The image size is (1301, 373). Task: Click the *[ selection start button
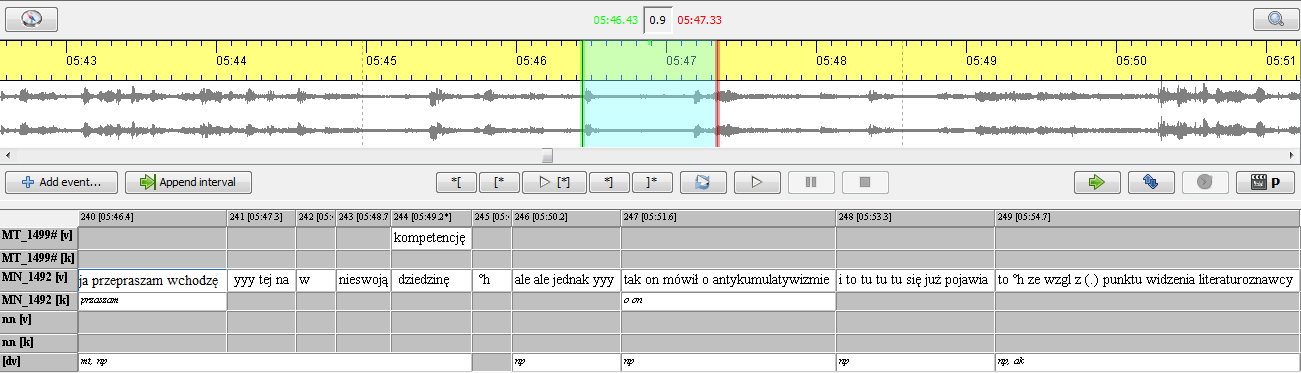click(x=458, y=182)
